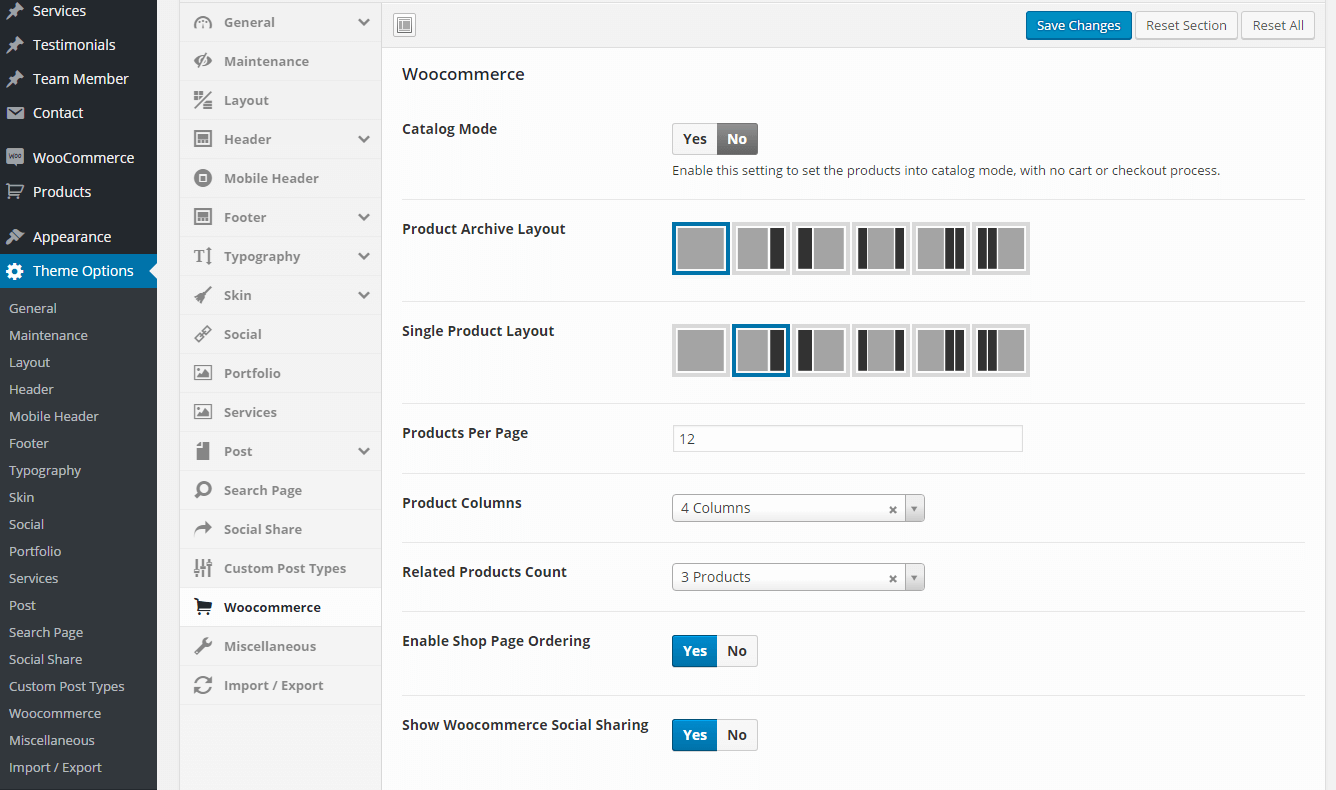Click the Products Per Page input field
Image resolution: width=1336 pixels, height=790 pixels.
click(x=847, y=439)
